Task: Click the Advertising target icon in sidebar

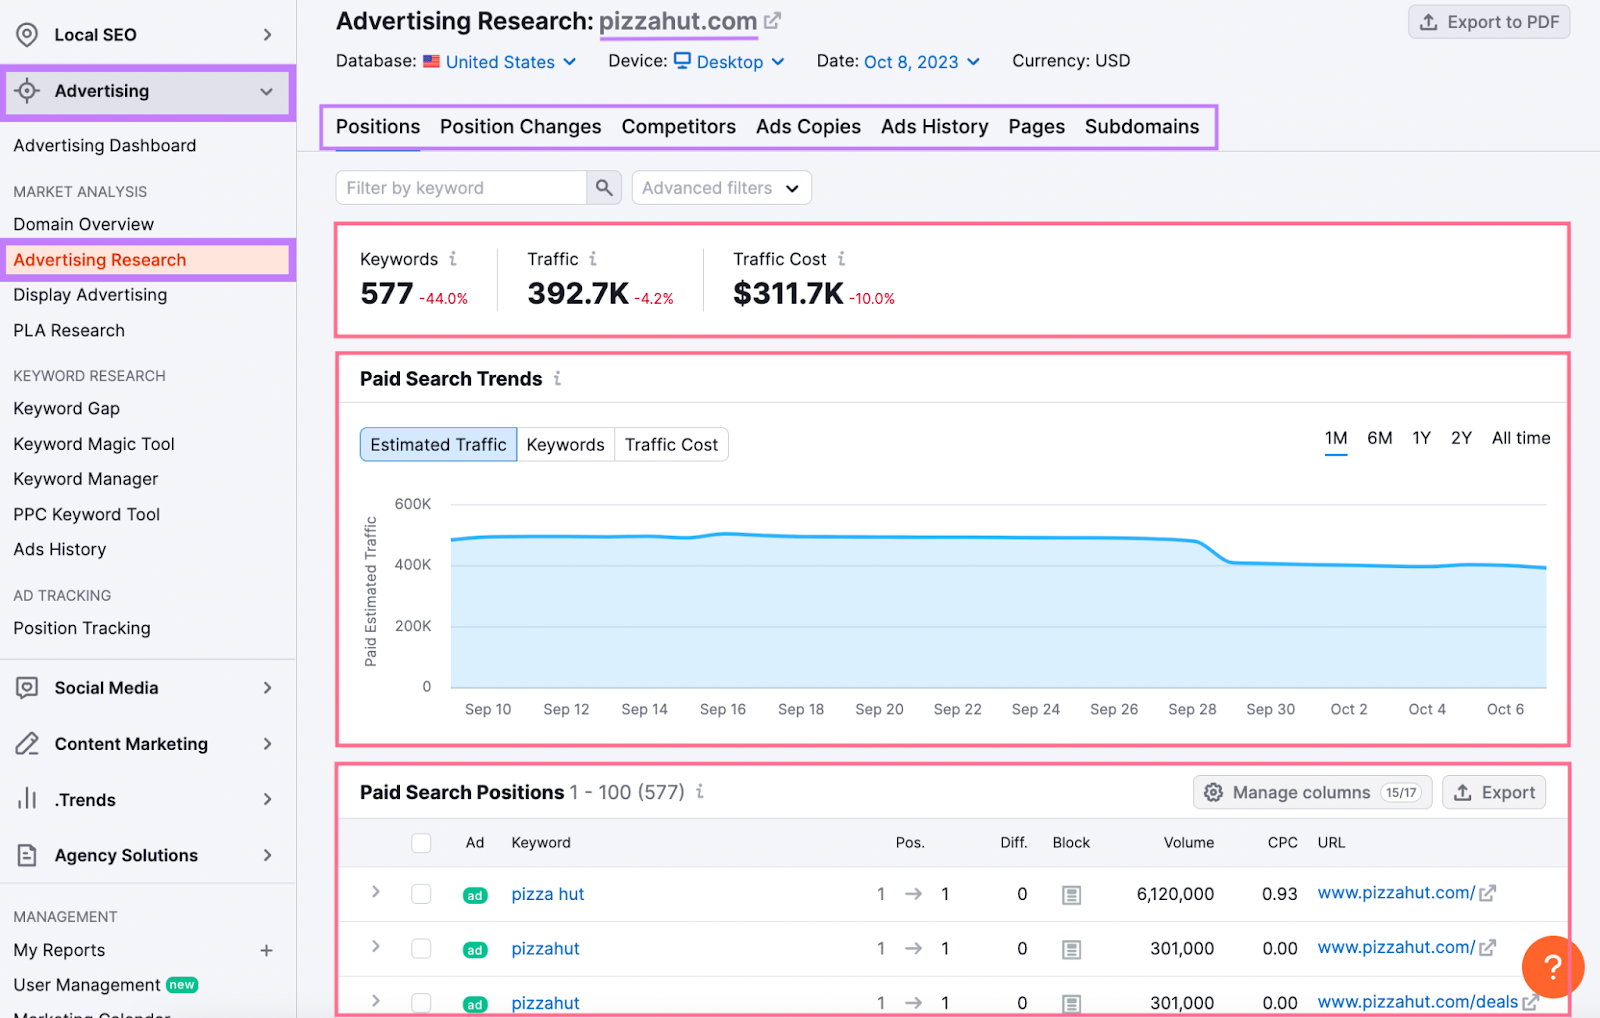Action: click(x=27, y=91)
